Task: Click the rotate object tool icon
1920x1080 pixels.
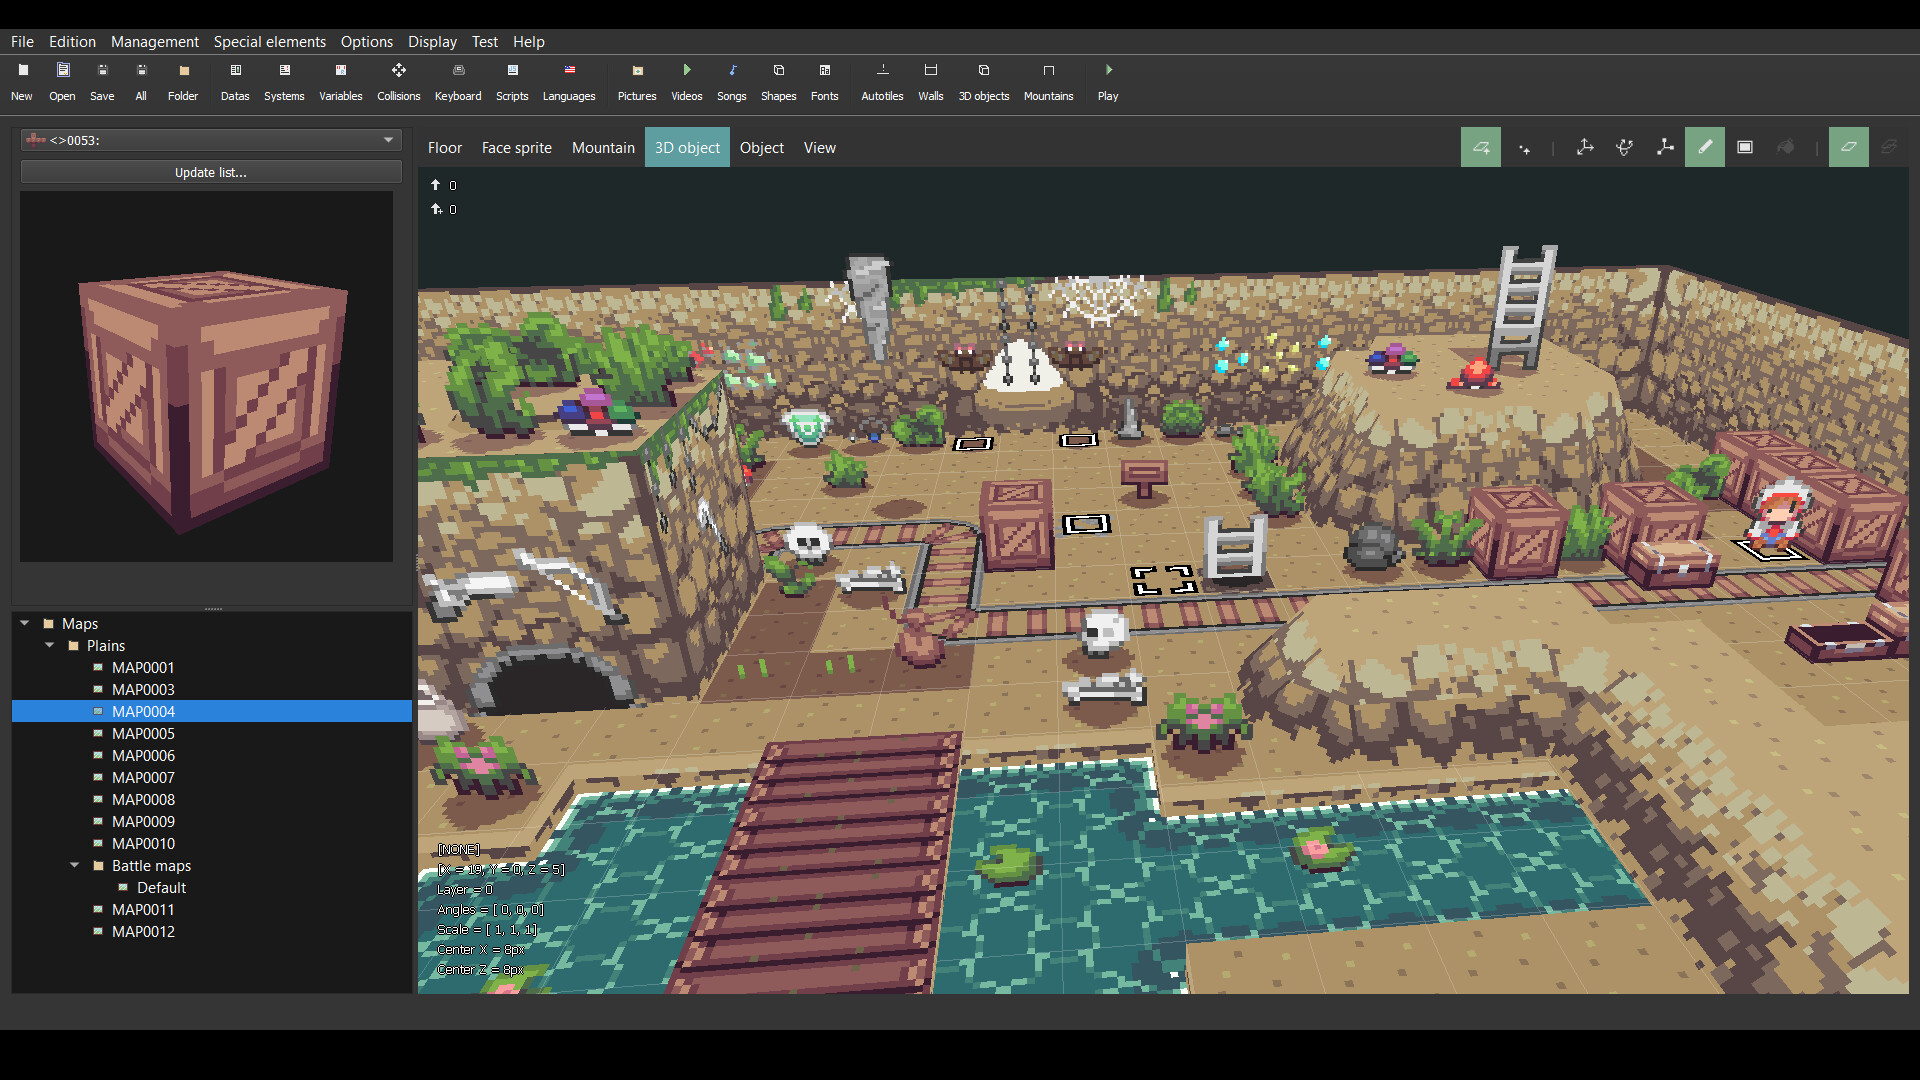Action: click(1625, 148)
